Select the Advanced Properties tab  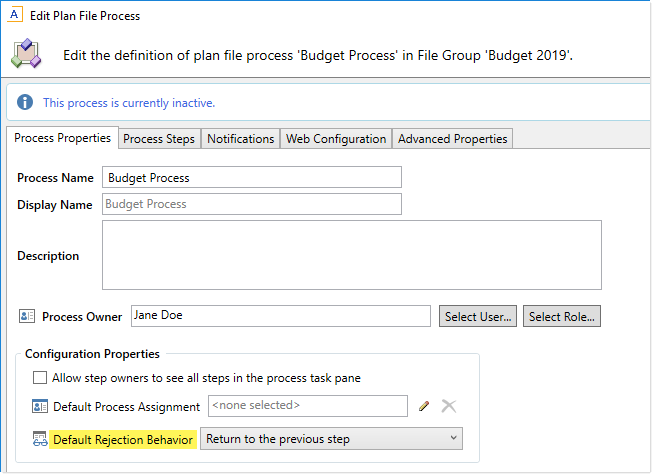453,139
